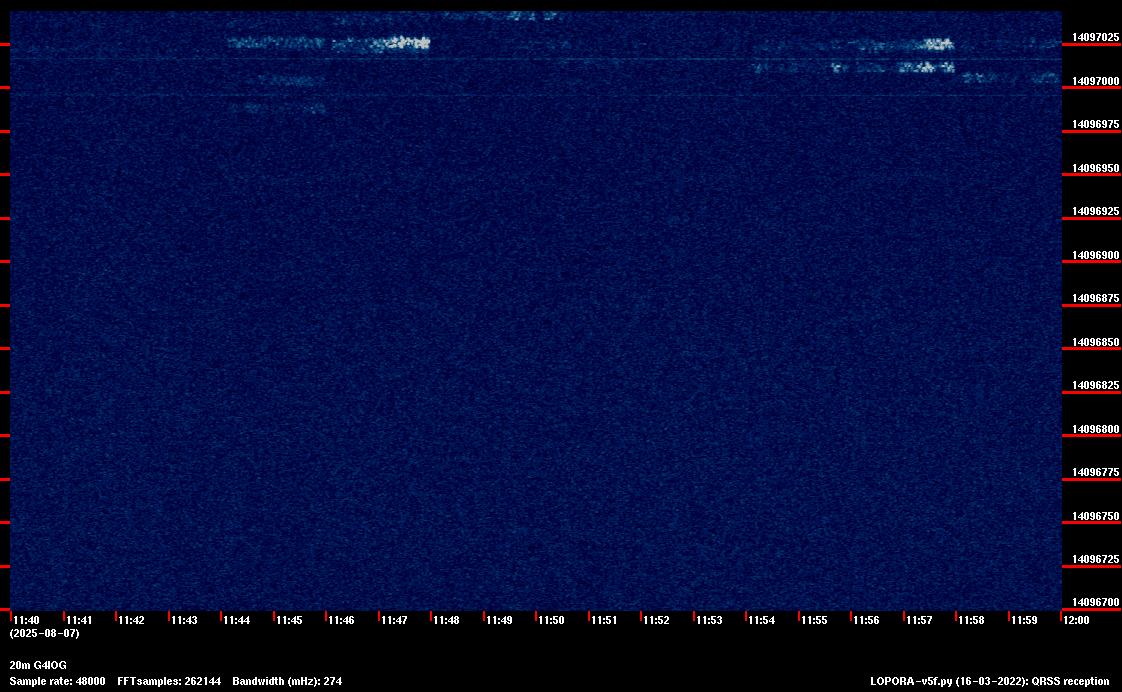
Task: Click the 11:45 time axis label
Action: pos(289,620)
